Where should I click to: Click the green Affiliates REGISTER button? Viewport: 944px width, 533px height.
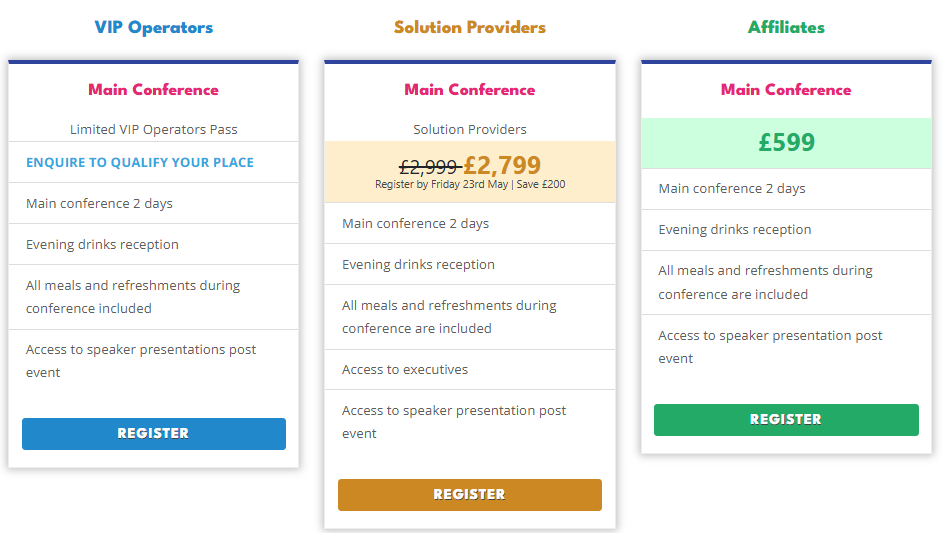pyautogui.click(x=786, y=420)
